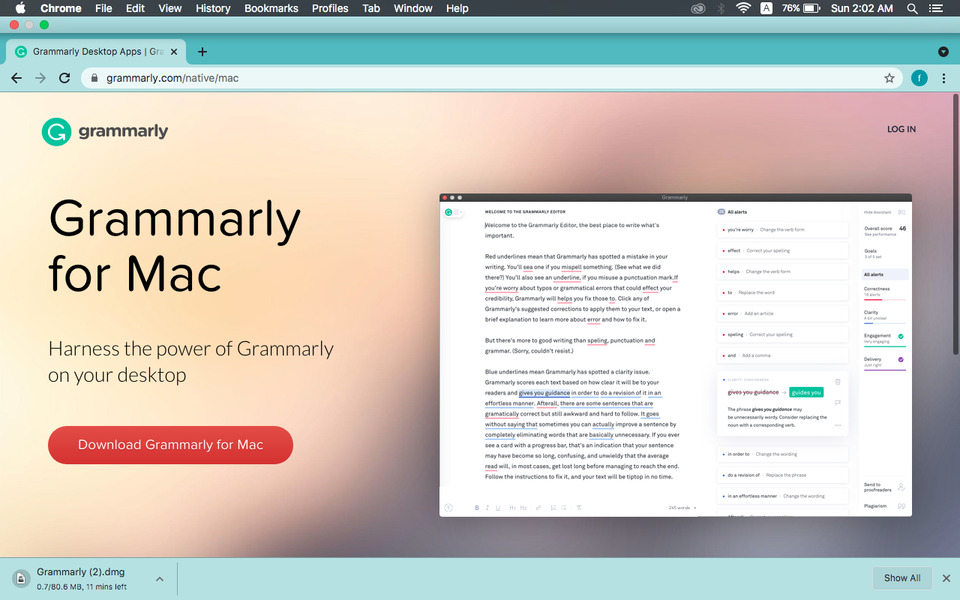960x600 pixels.
Task: Click the Grammarly logo on the page
Action: (x=105, y=131)
